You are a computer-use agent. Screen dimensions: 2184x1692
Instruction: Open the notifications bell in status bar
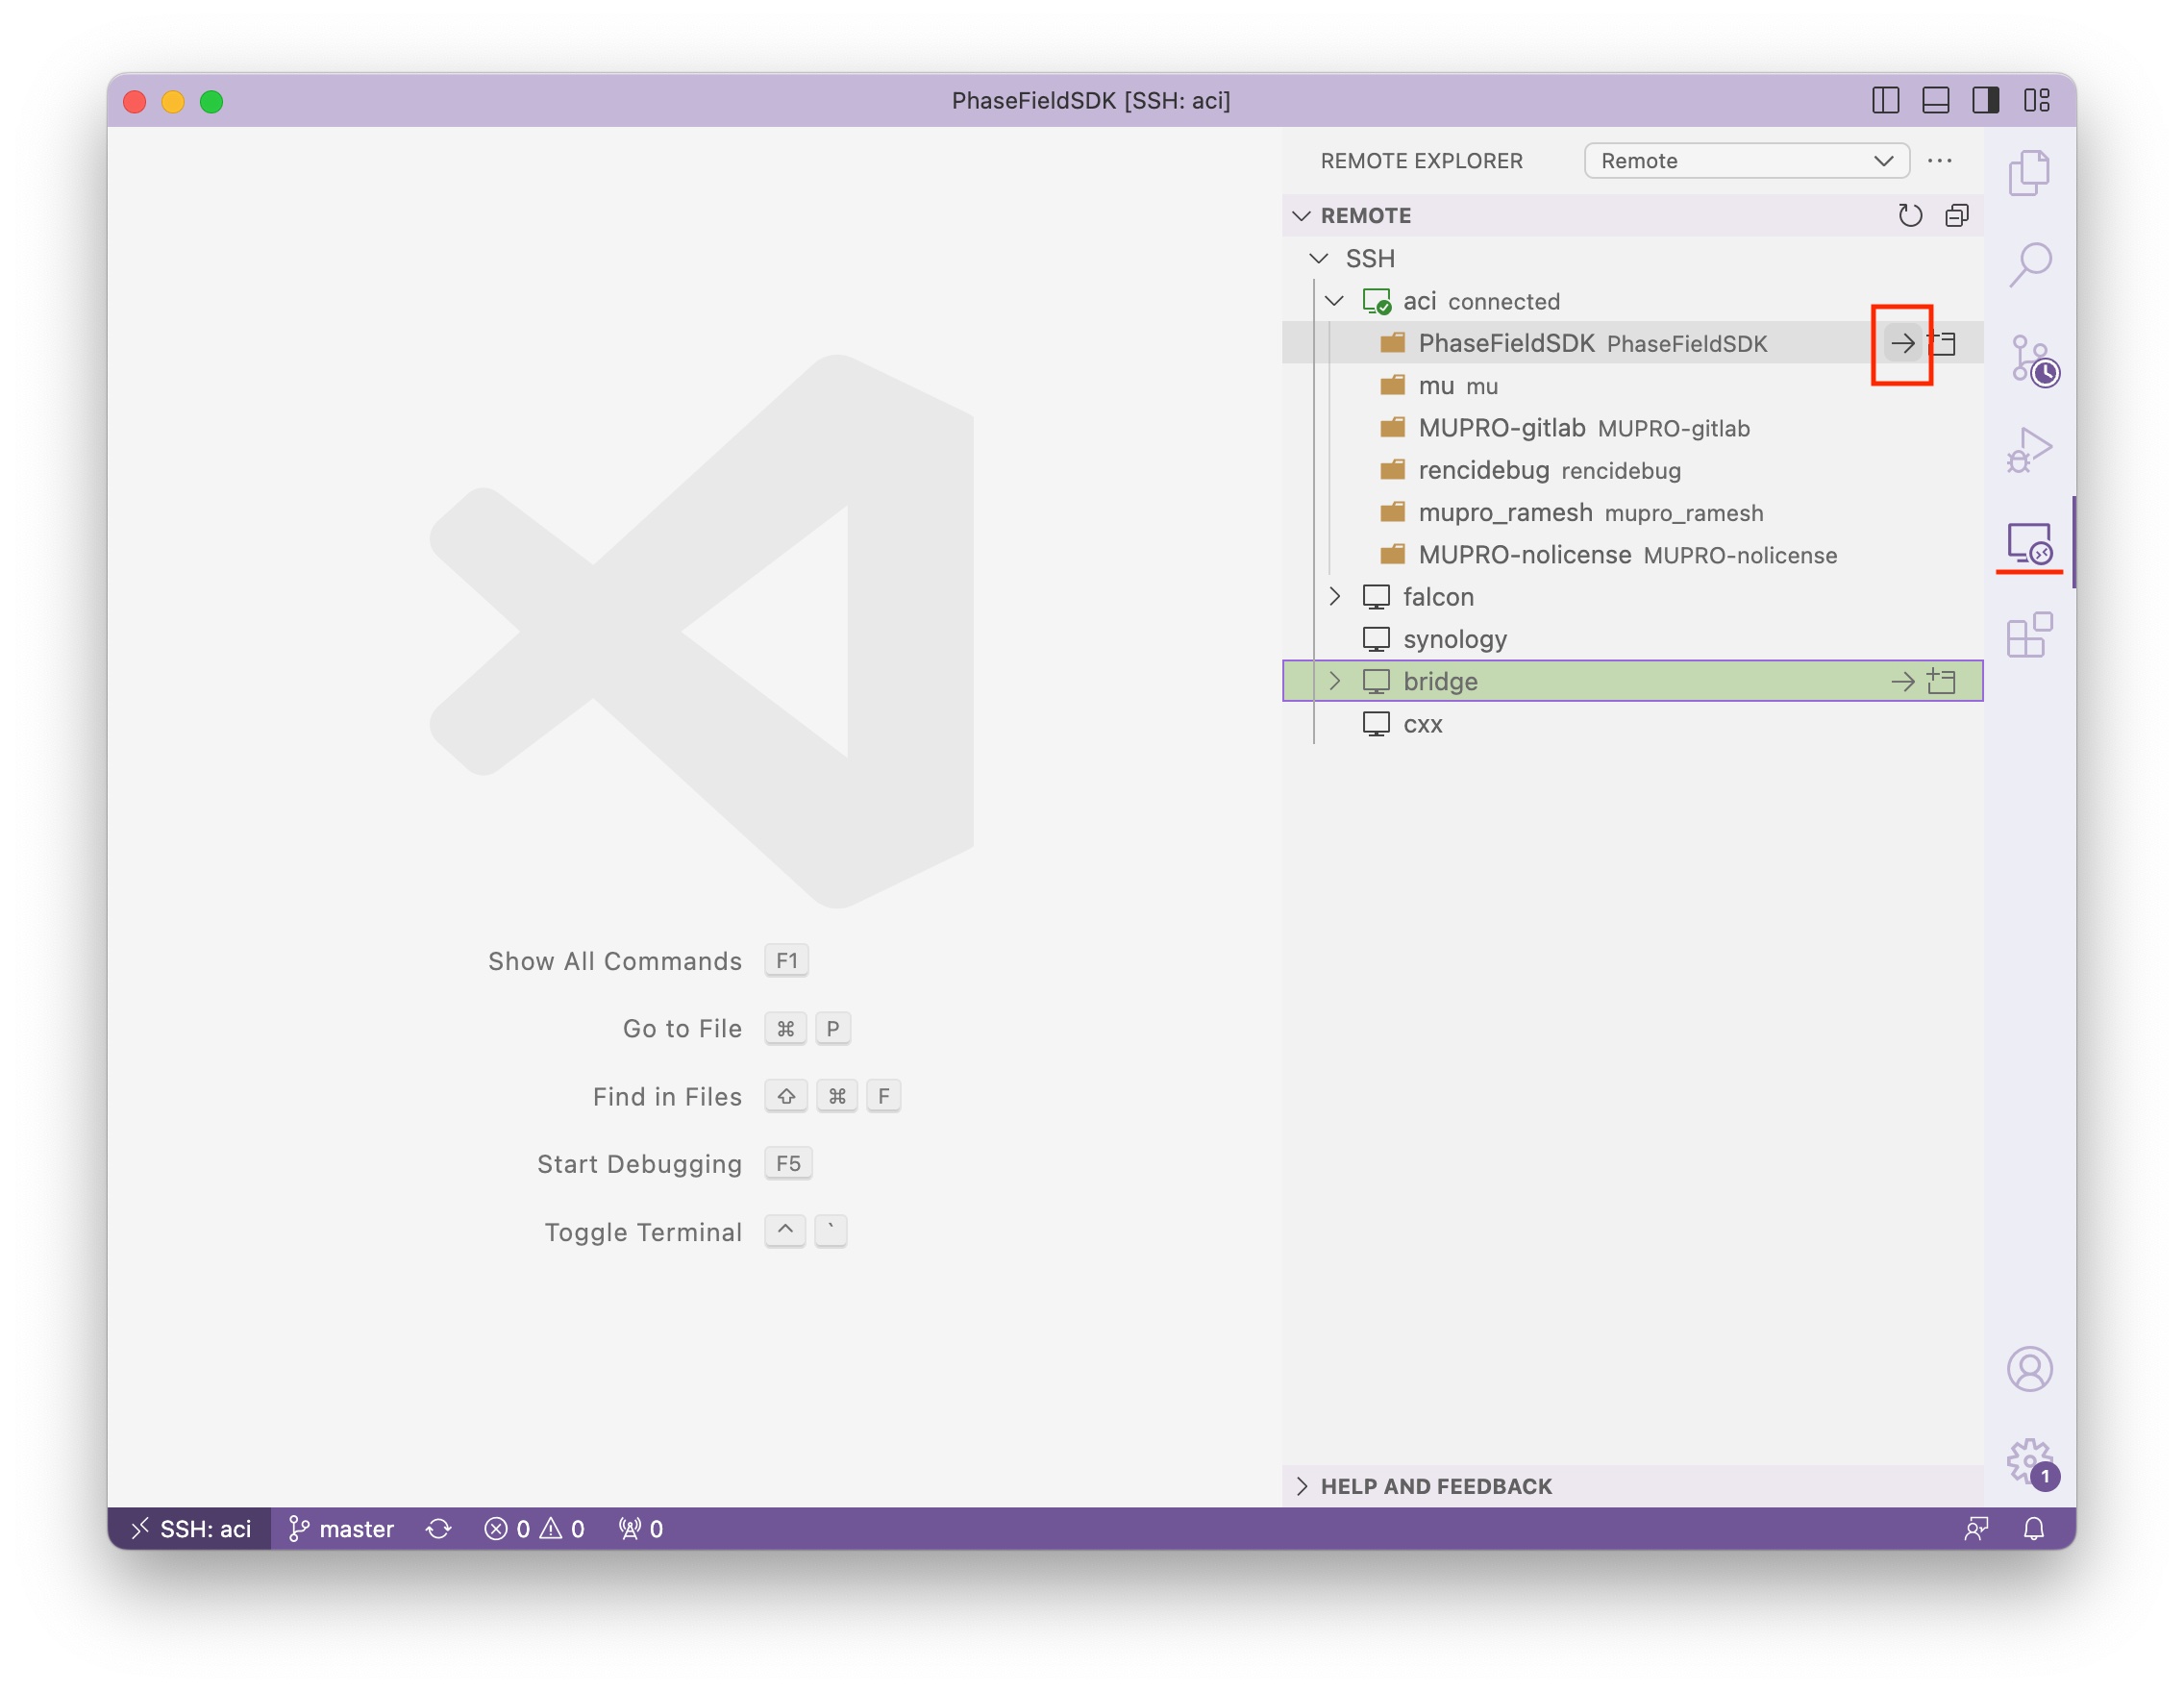(2034, 1528)
